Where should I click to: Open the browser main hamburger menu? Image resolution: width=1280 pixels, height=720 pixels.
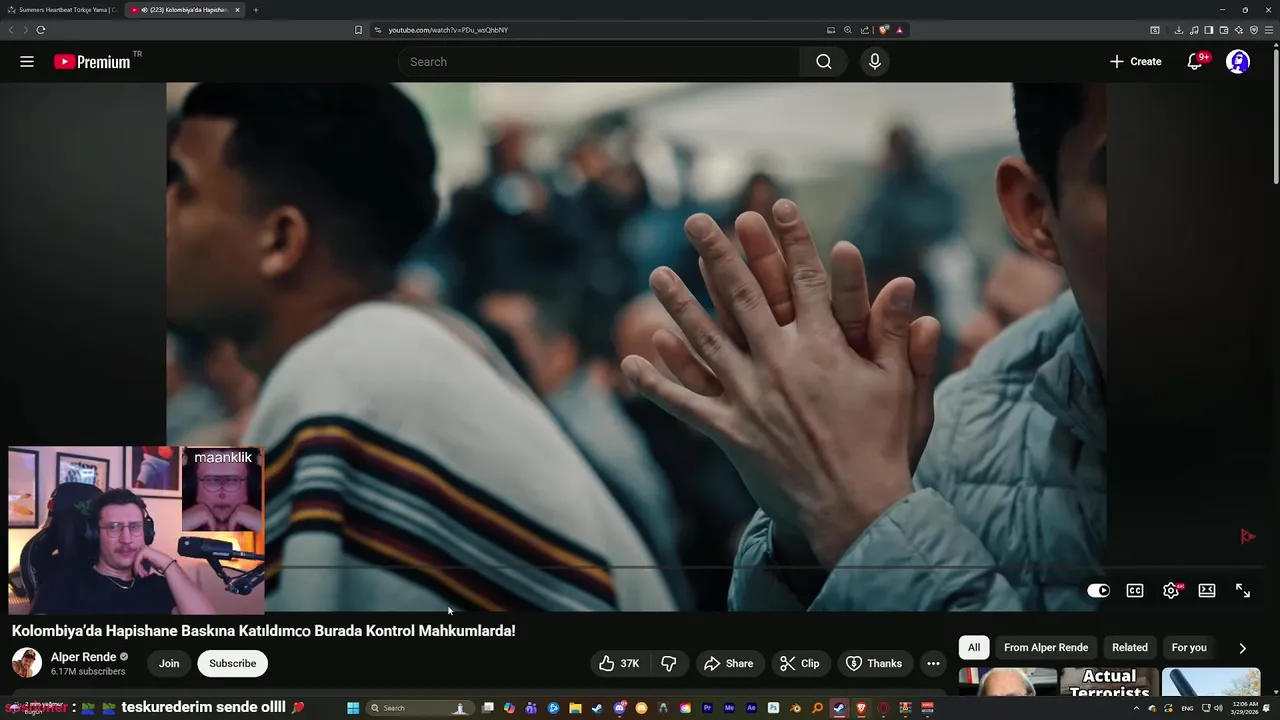click(x=1269, y=30)
